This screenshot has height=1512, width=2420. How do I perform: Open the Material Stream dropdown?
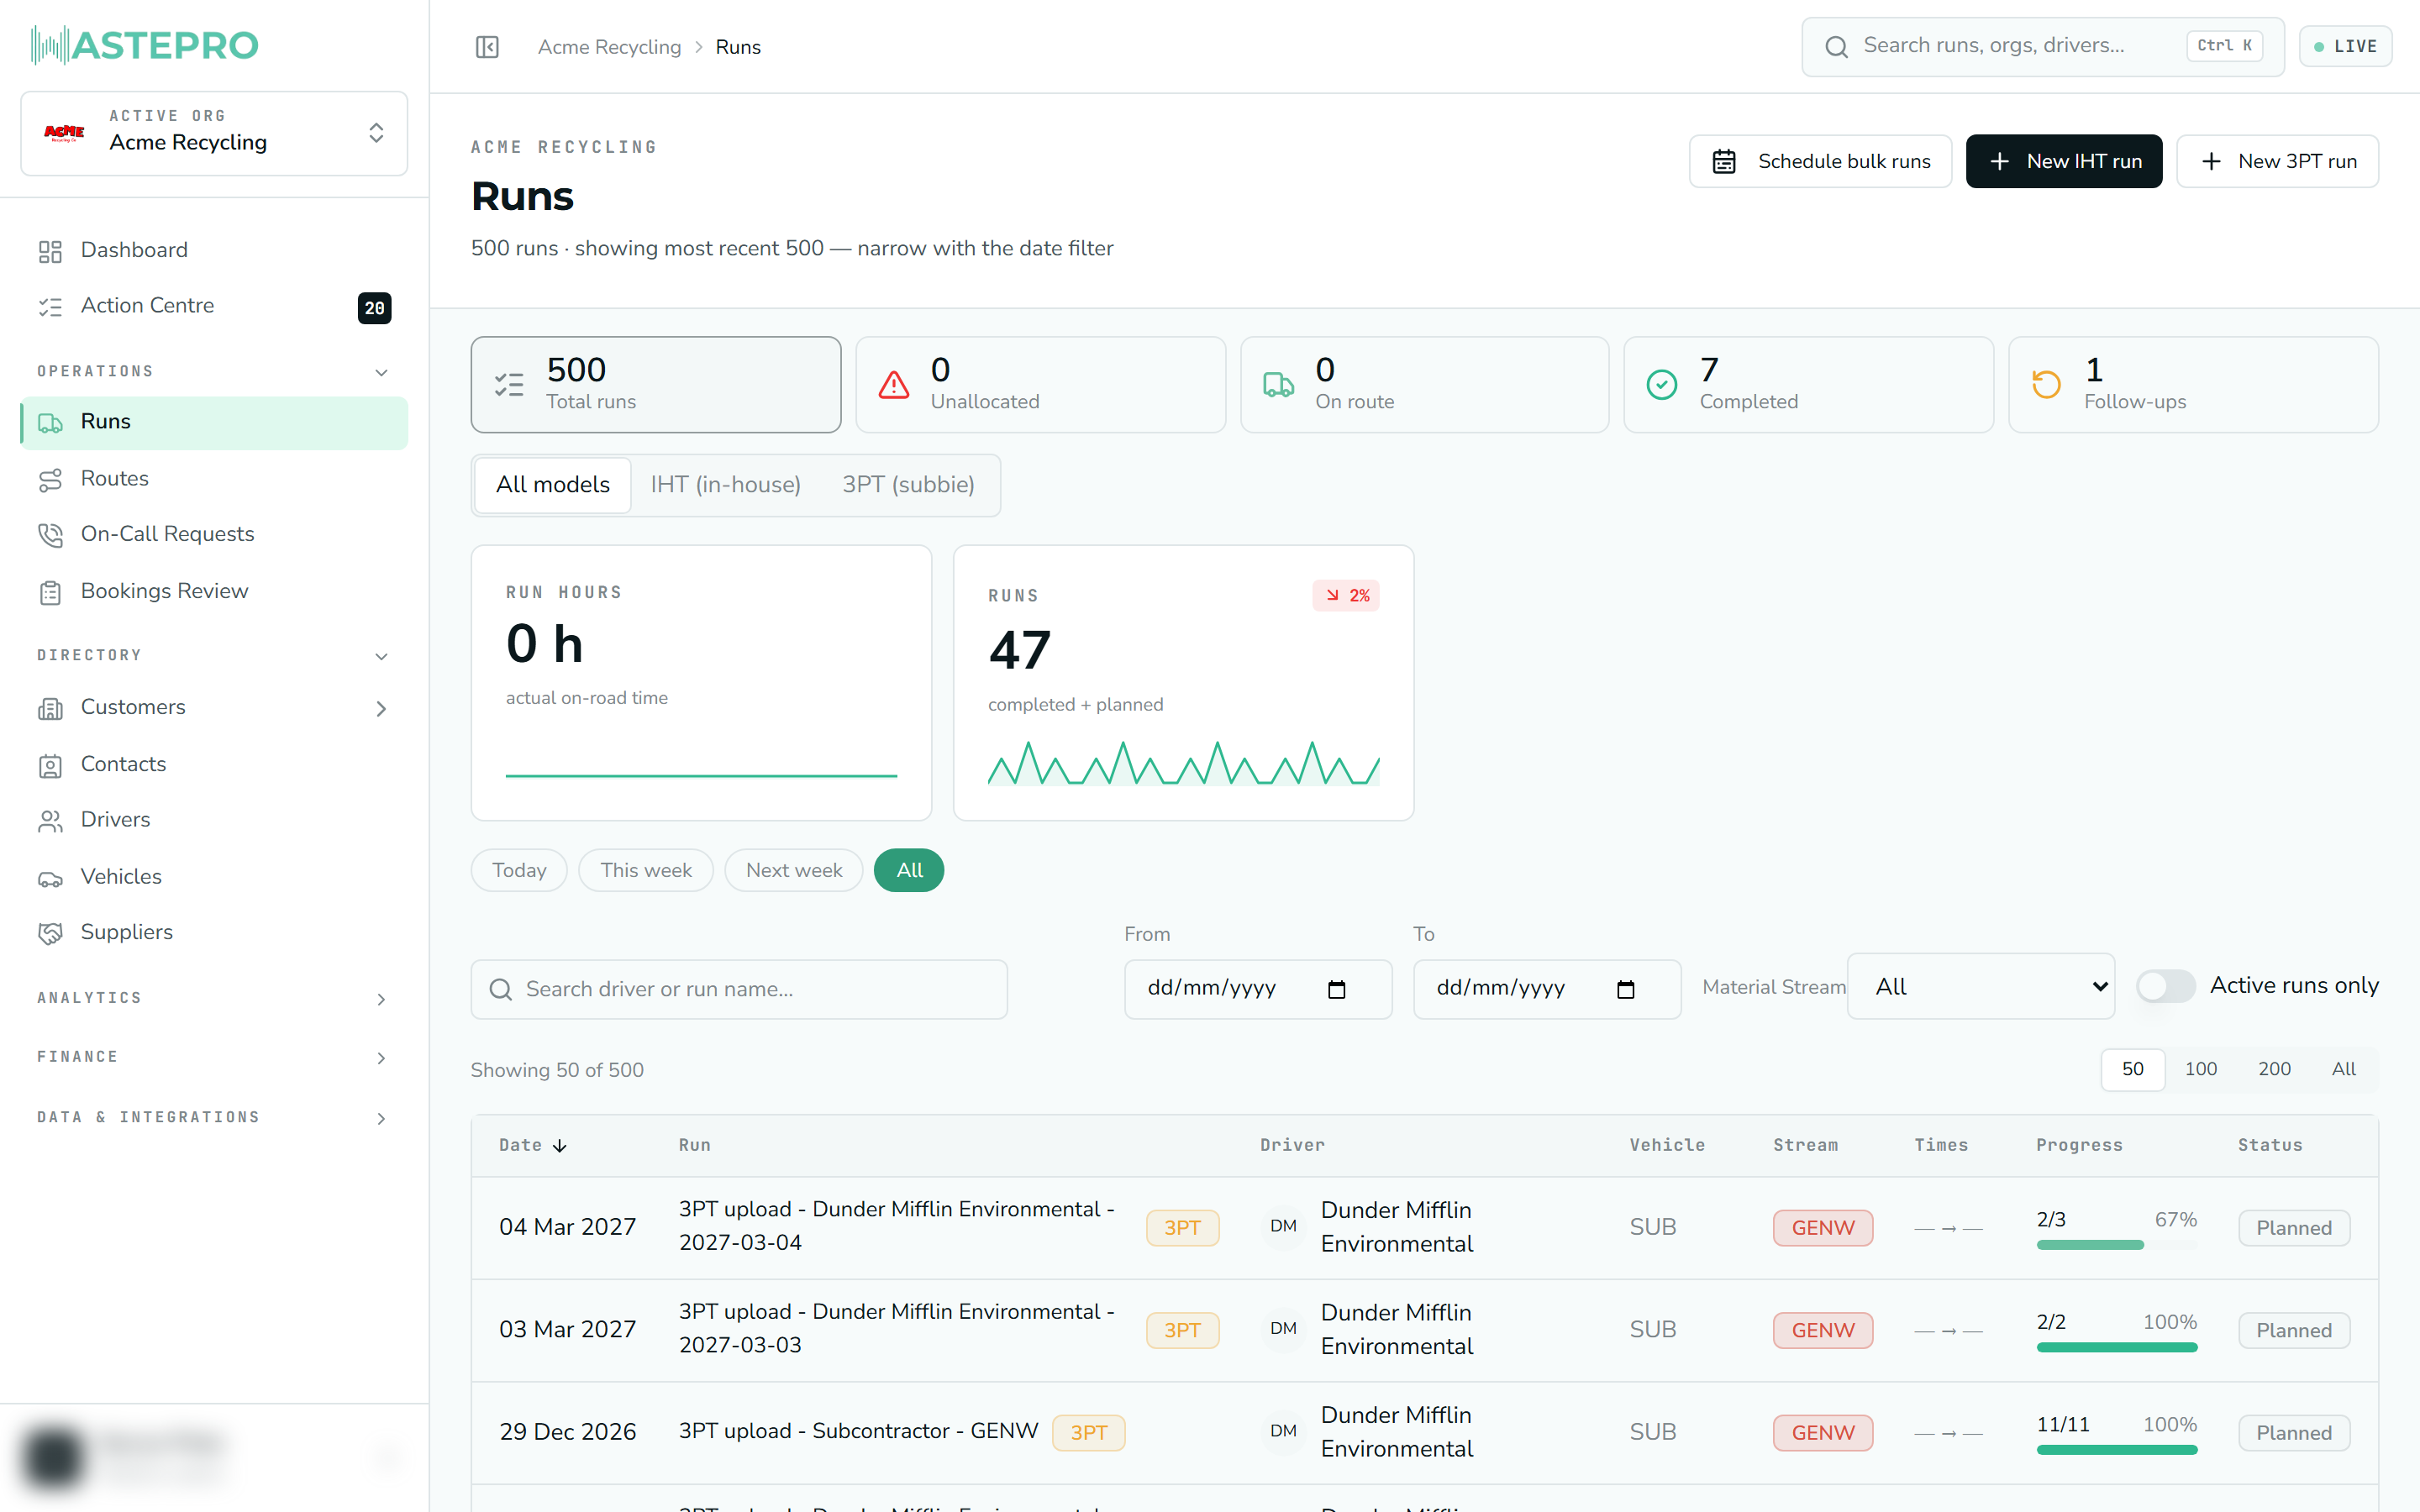(x=1980, y=987)
